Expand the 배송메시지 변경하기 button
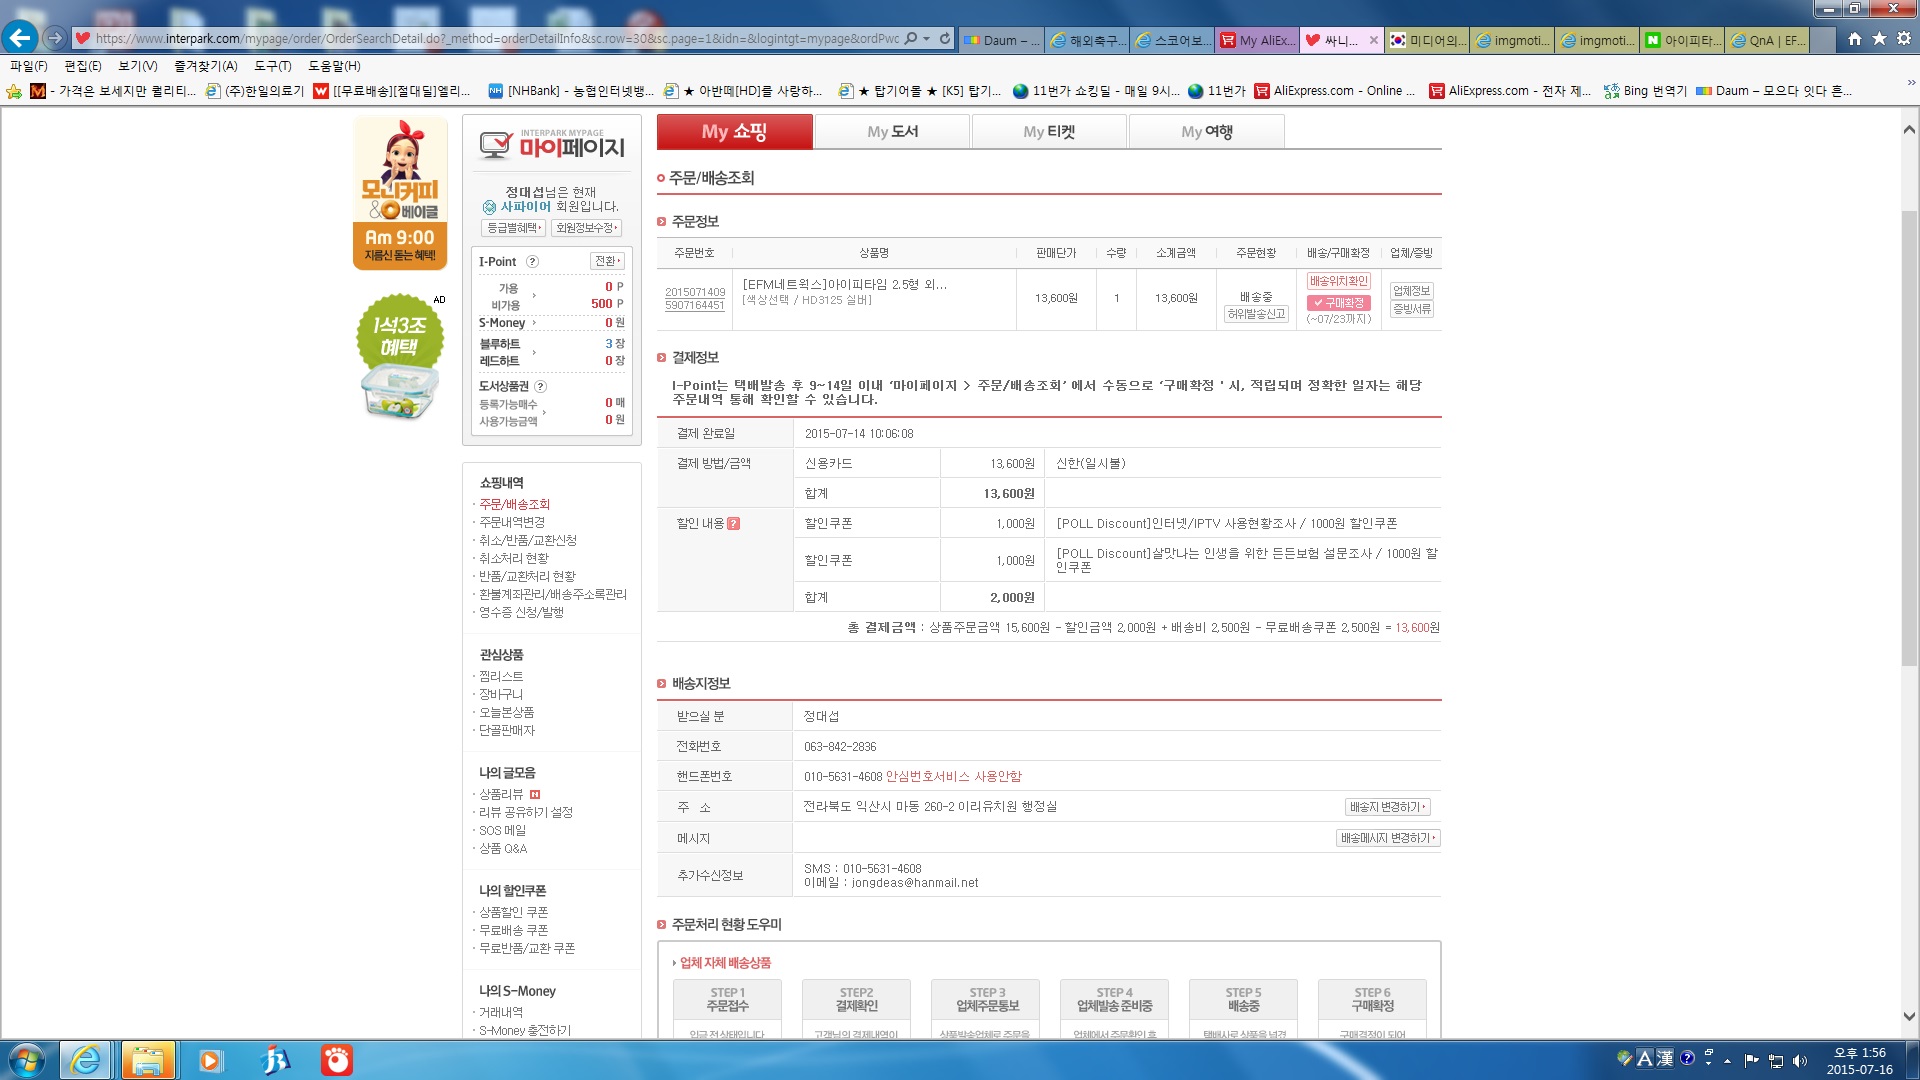 click(1388, 838)
